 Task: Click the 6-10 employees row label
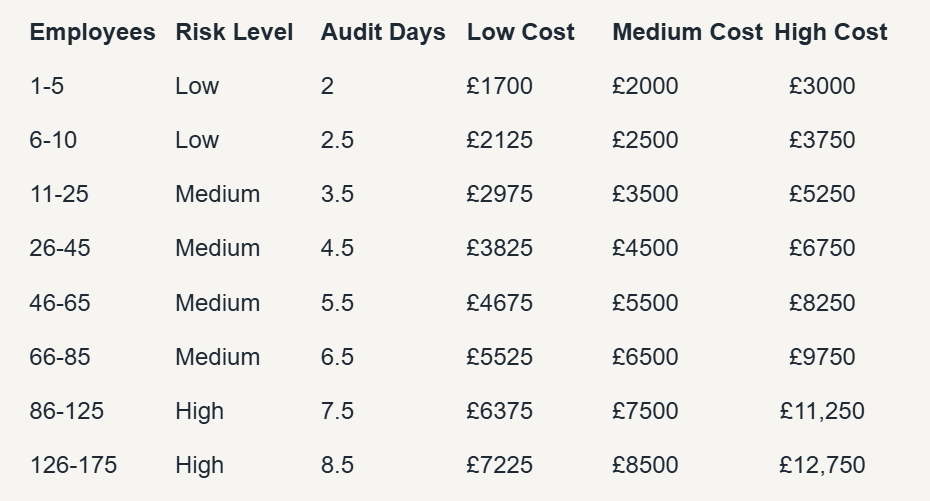click(53, 141)
